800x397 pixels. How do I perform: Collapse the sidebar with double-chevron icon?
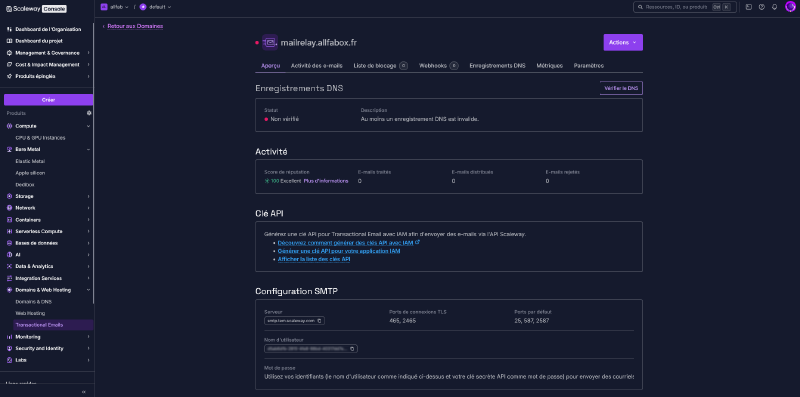pos(84,391)
